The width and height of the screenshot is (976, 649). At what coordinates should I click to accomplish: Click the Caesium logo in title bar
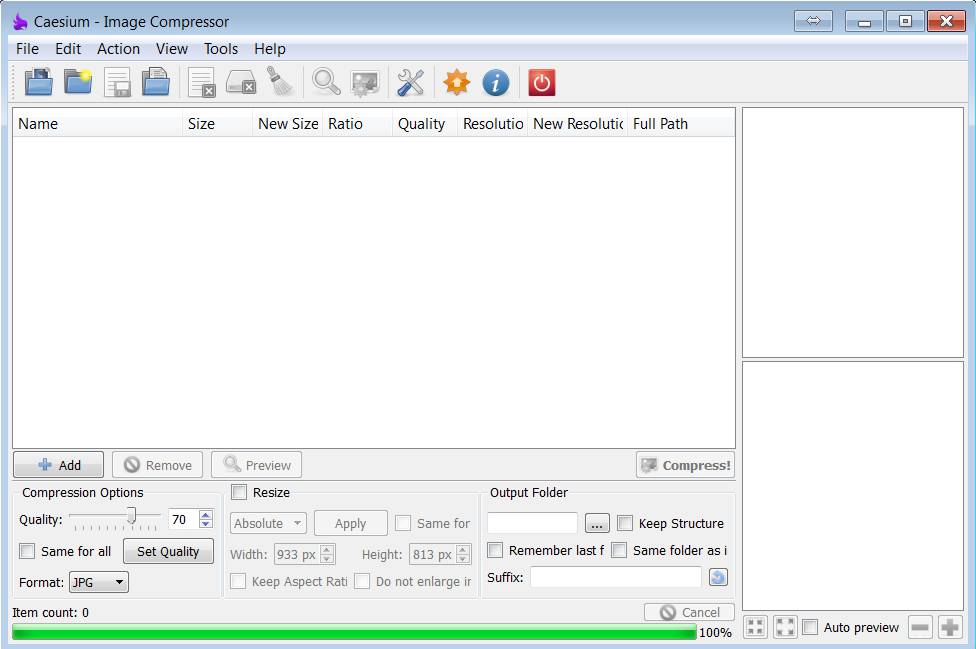click(x=21, y=21)
